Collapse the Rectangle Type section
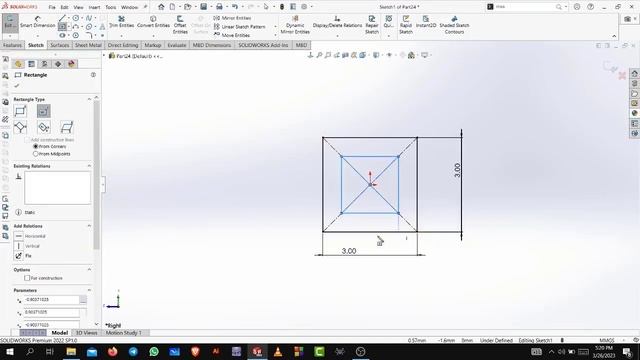The image size is (640, 360). pyautogui.click(x=89, y=99)
